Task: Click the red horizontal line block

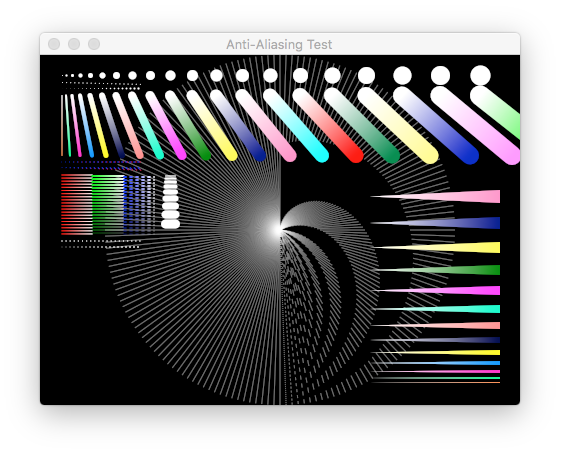Action: (x=77, y=205)
